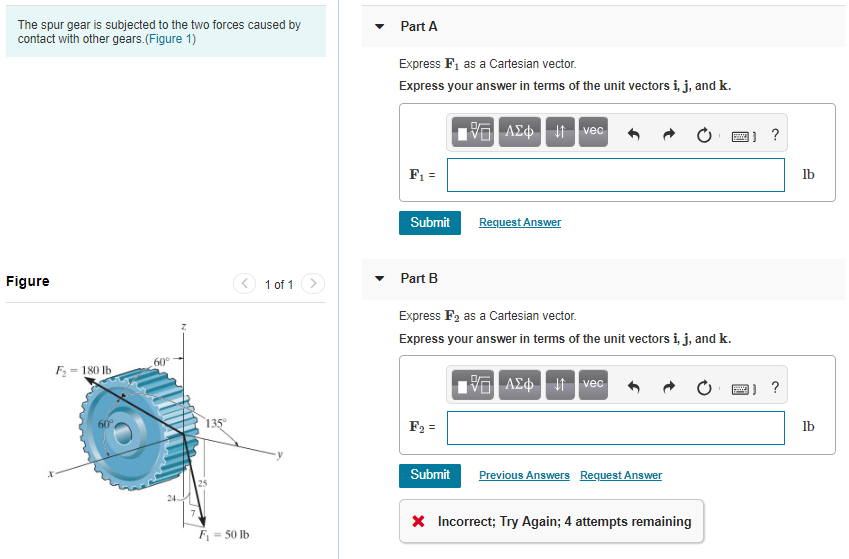This screenshot has height=559, width=849.
Task: Submit the Part B answer
Action: point(430,476)
